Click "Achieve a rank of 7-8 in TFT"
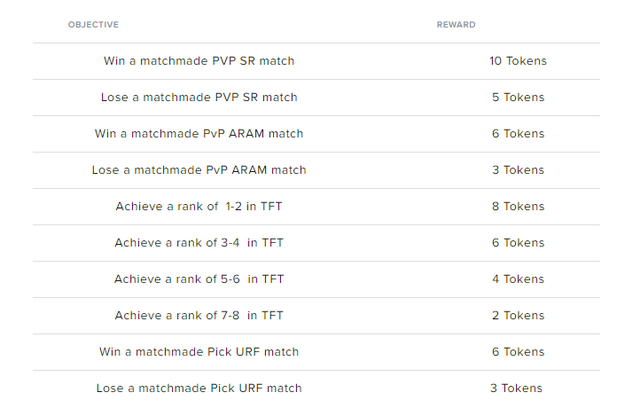Viewport: 640px width, 416px height. click(x=199, y=315)
